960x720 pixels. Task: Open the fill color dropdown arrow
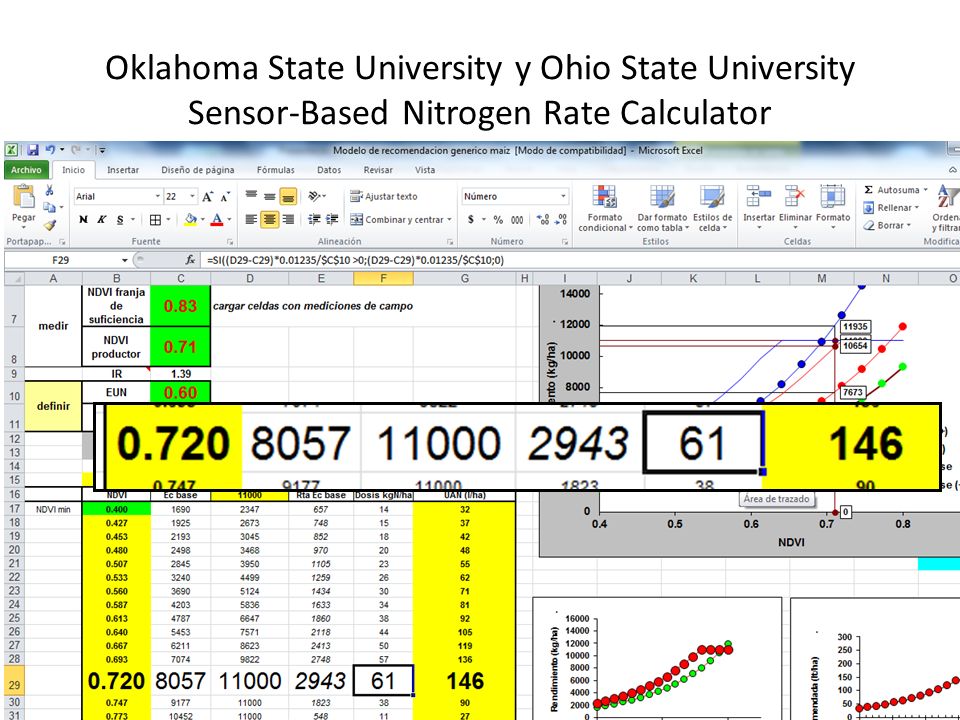(x=203, y=219)
